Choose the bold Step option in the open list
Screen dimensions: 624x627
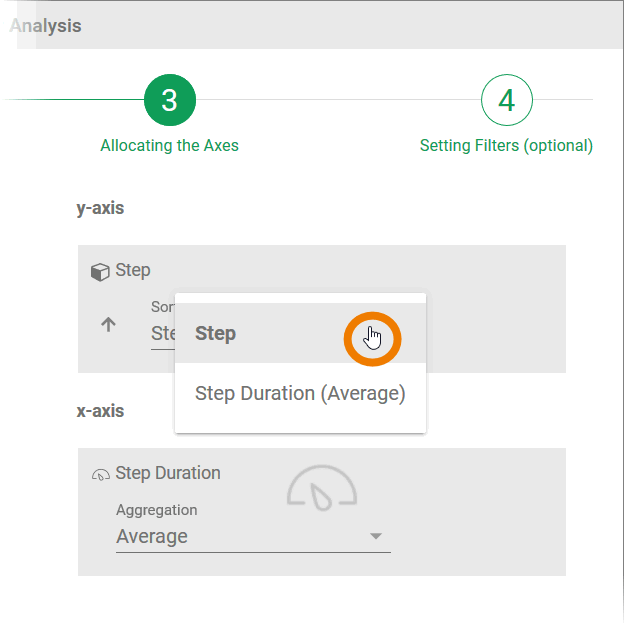216,334
